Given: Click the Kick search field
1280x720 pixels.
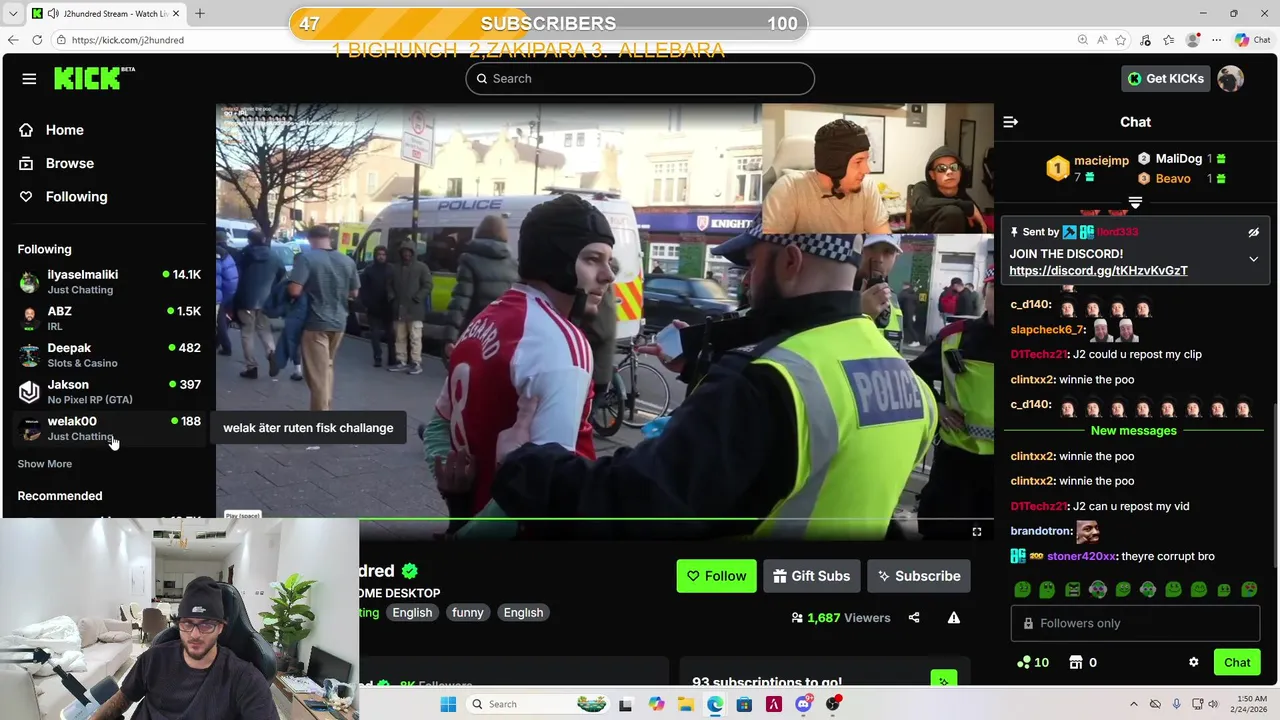Looking at the screenshot, I should (640, 79).
